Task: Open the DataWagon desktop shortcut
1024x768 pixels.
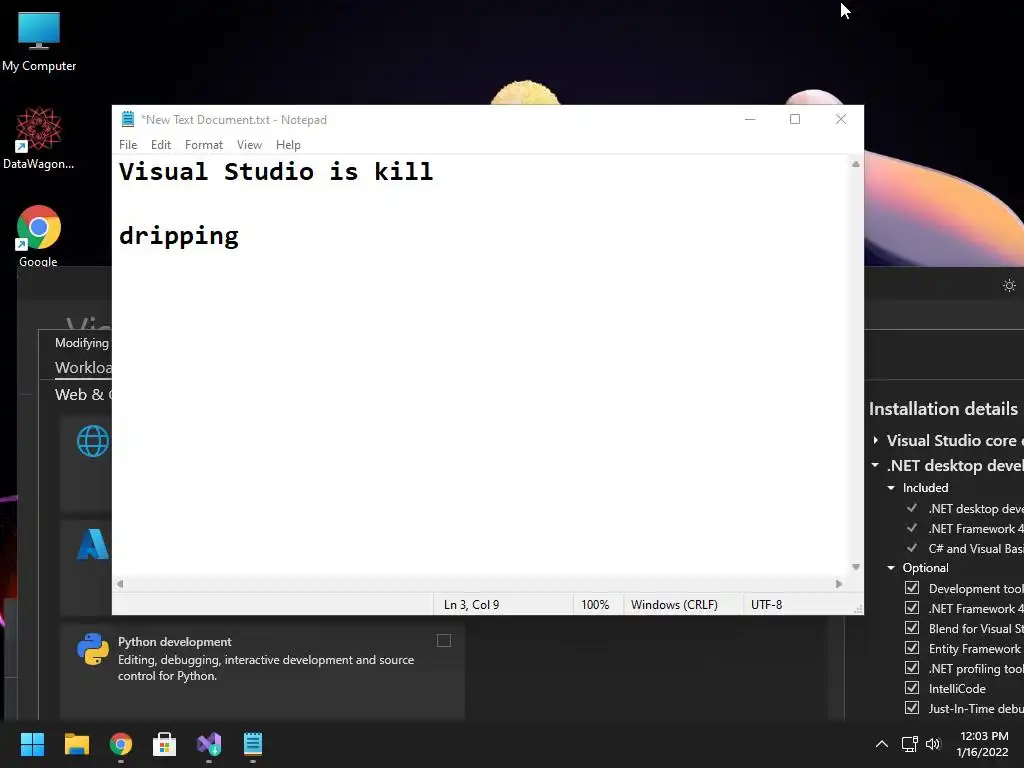Action: [x=39, y=138]
